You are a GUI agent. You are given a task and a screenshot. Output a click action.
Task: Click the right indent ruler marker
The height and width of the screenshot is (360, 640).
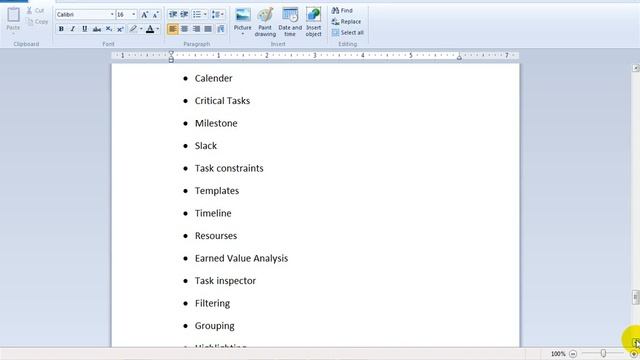(459, 58)
